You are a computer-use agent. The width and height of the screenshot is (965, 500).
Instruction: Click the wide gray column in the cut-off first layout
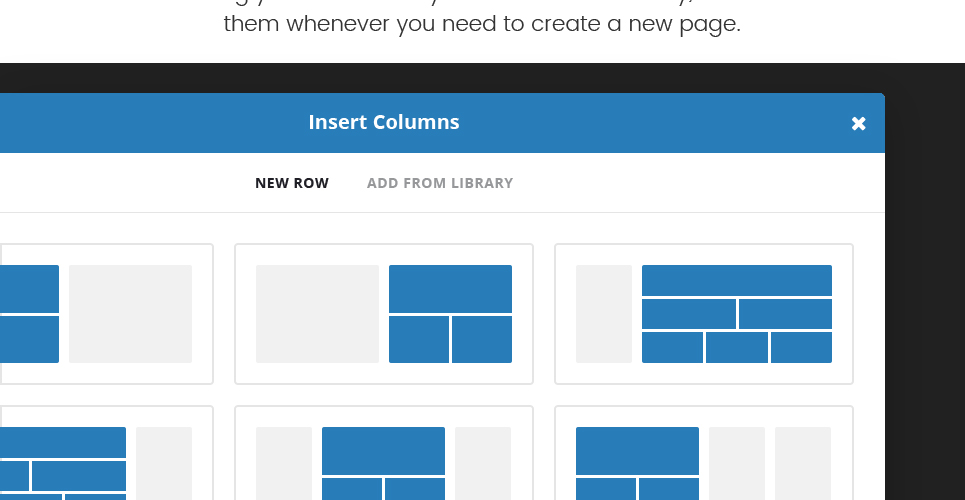click(x=130, y=314)
